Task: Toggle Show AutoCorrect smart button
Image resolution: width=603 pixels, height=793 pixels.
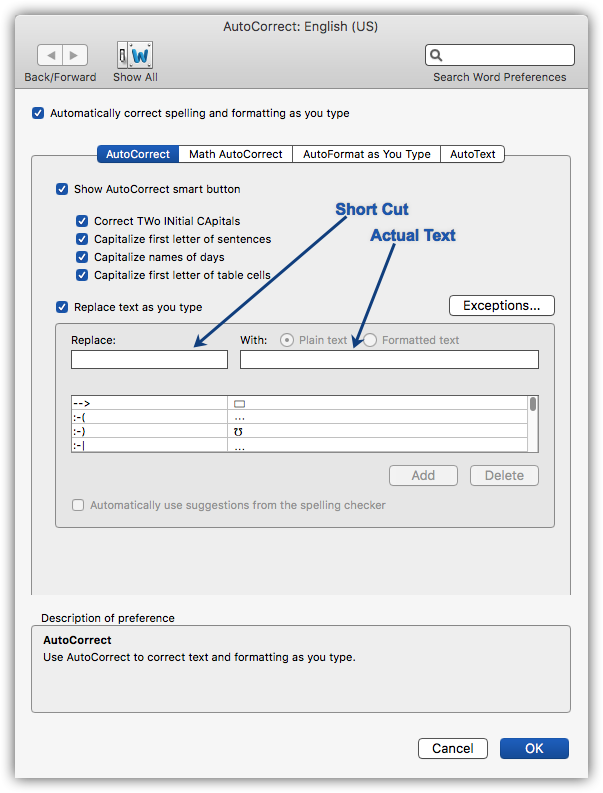Action: [62, 189]
